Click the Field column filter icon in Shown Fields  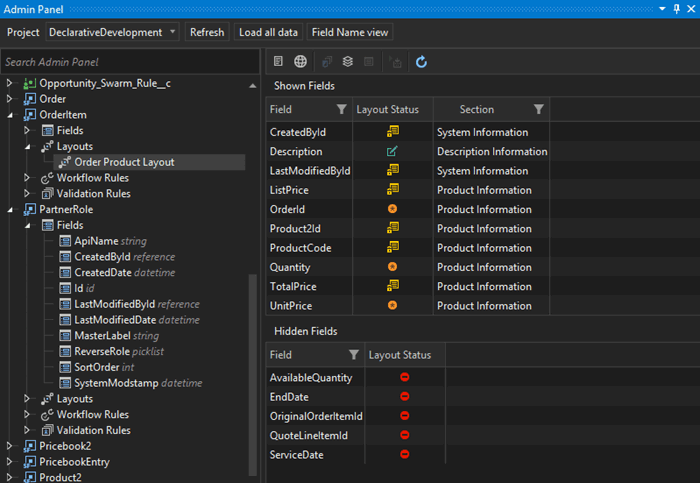(342, 109)
